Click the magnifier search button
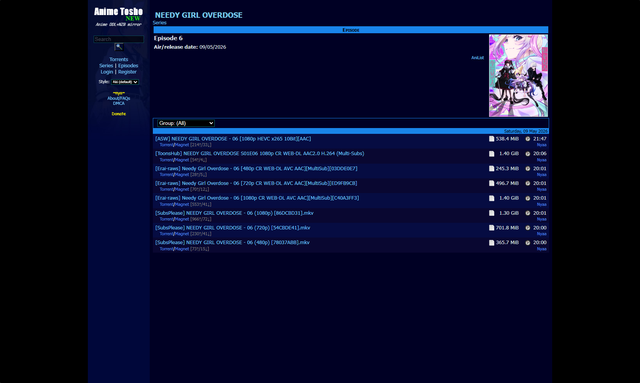The height and width of the screenshot is (383, 640). coord(118,47)
